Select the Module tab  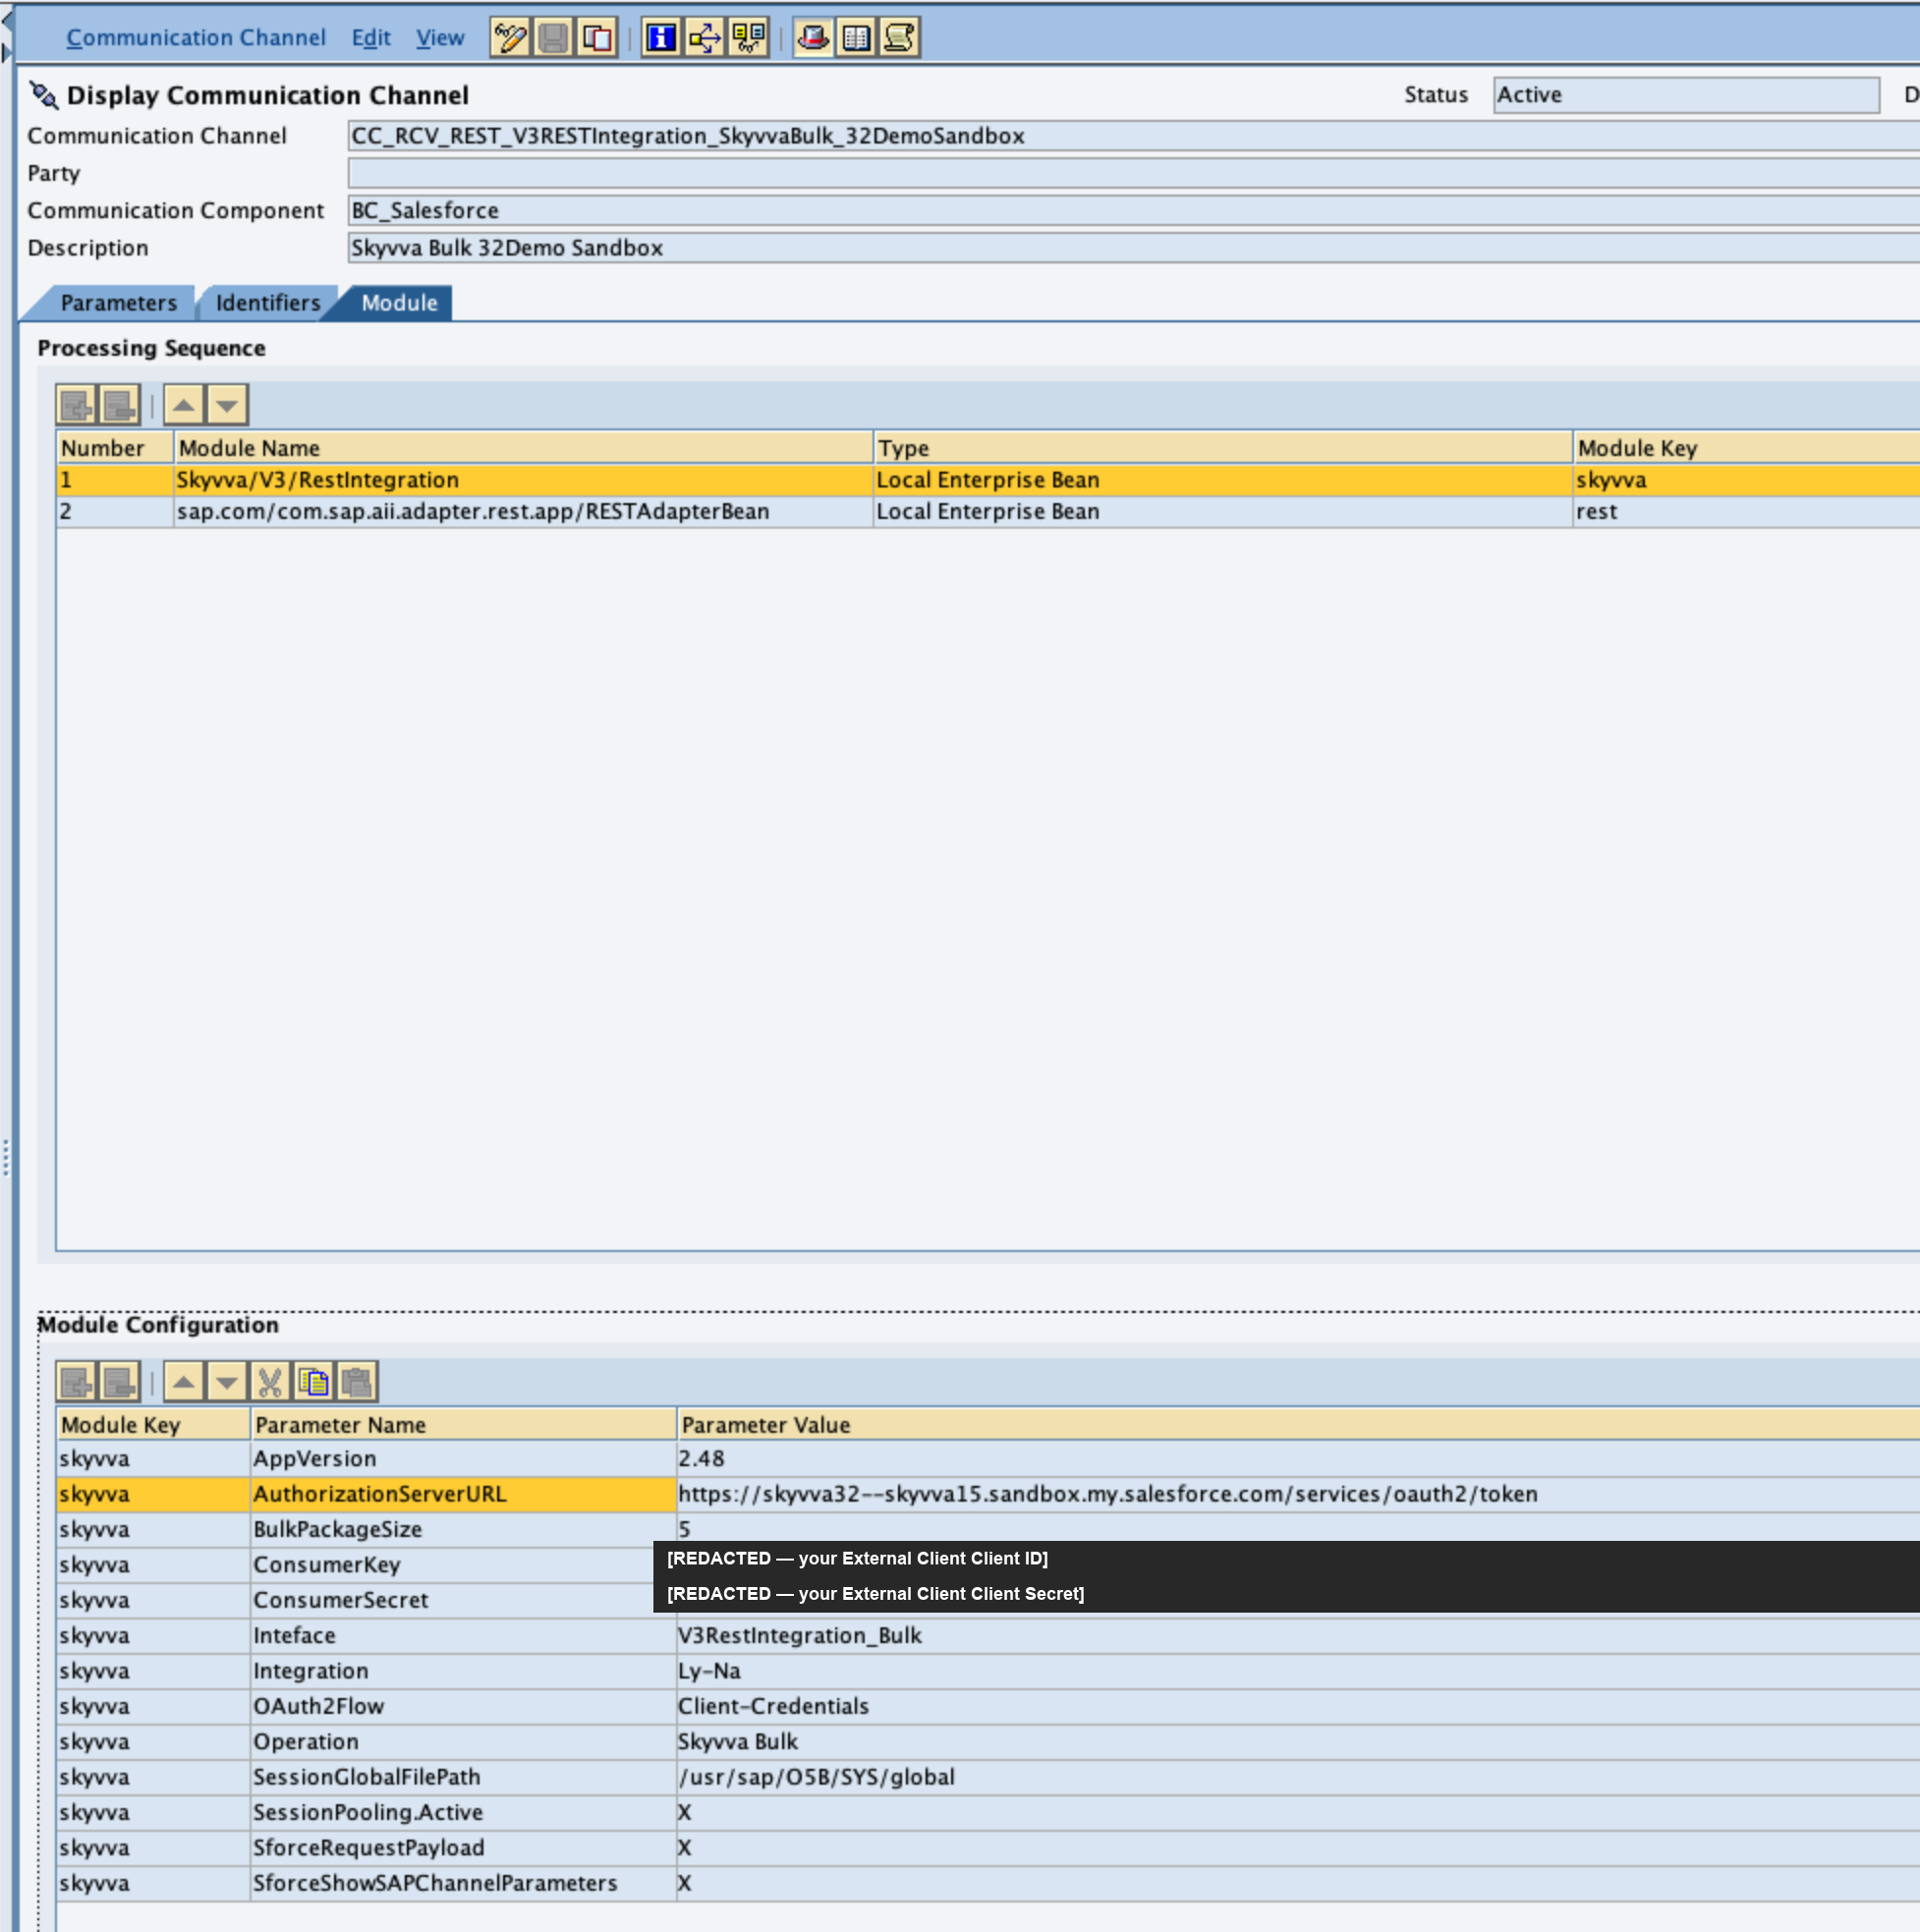point(399,303)
